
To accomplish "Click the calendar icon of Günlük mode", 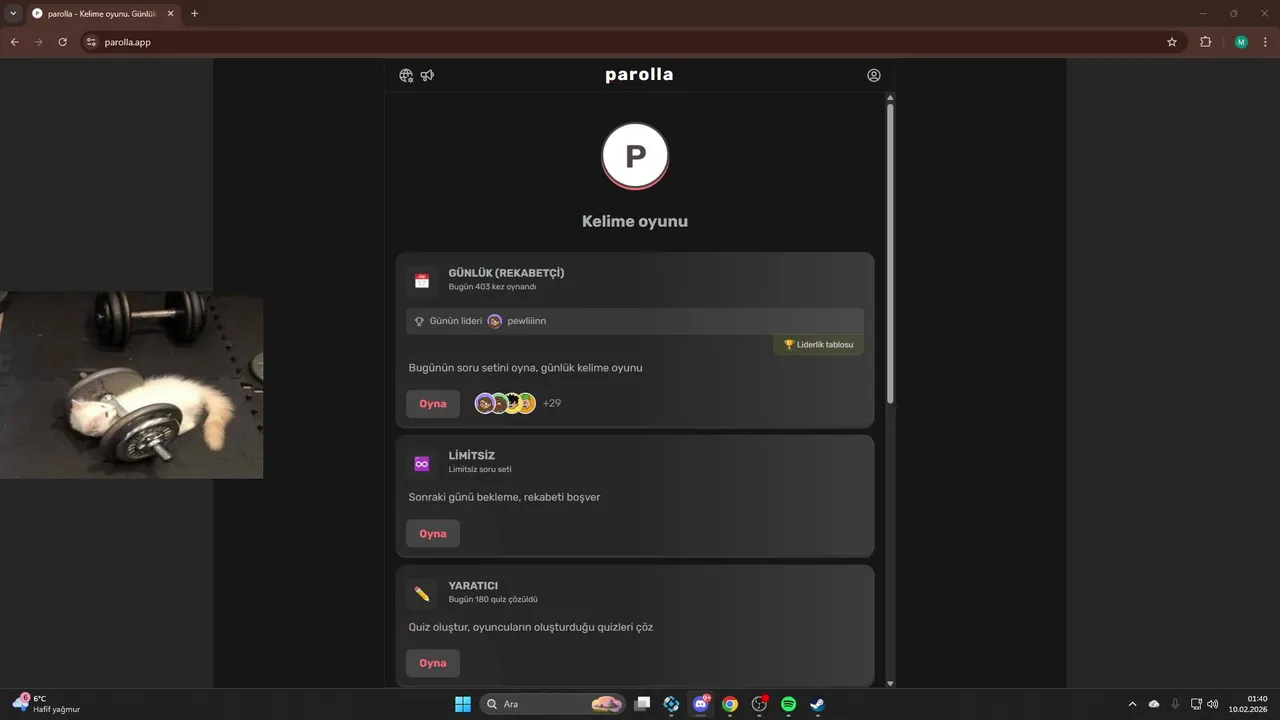I will pos(422,281).
